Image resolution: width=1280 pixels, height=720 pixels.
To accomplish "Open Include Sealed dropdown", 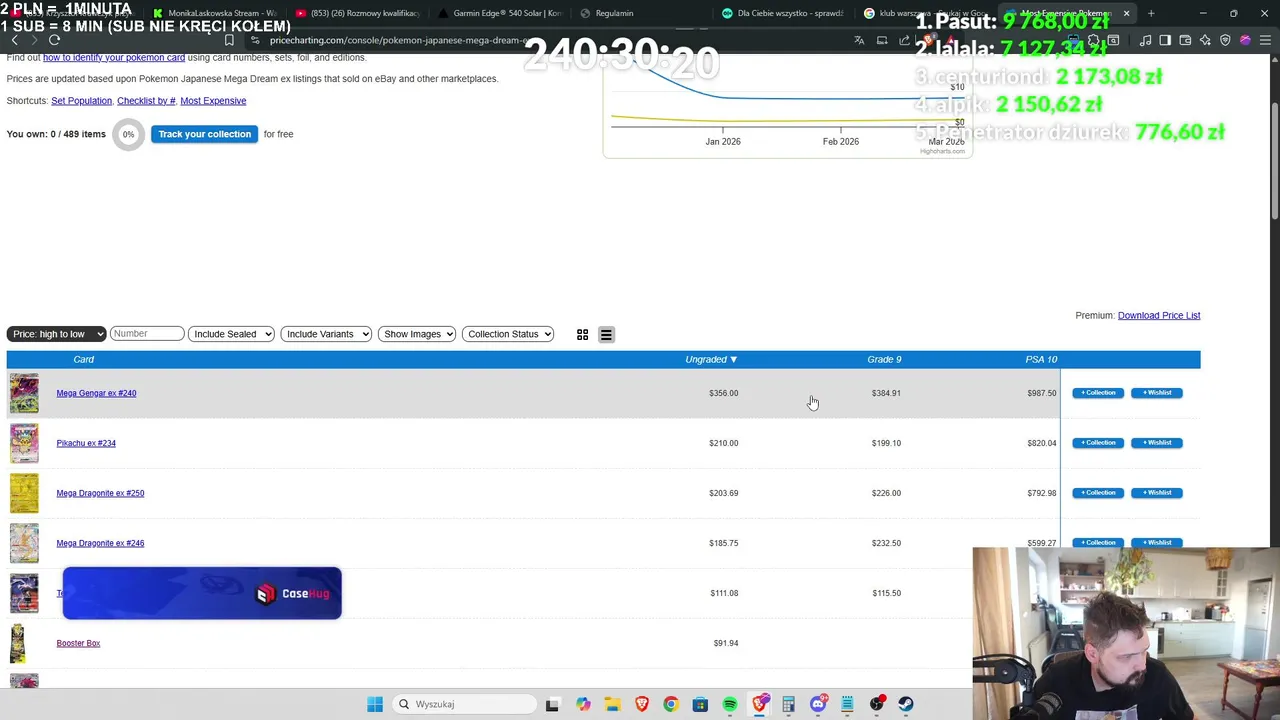I will pos(231,334).
